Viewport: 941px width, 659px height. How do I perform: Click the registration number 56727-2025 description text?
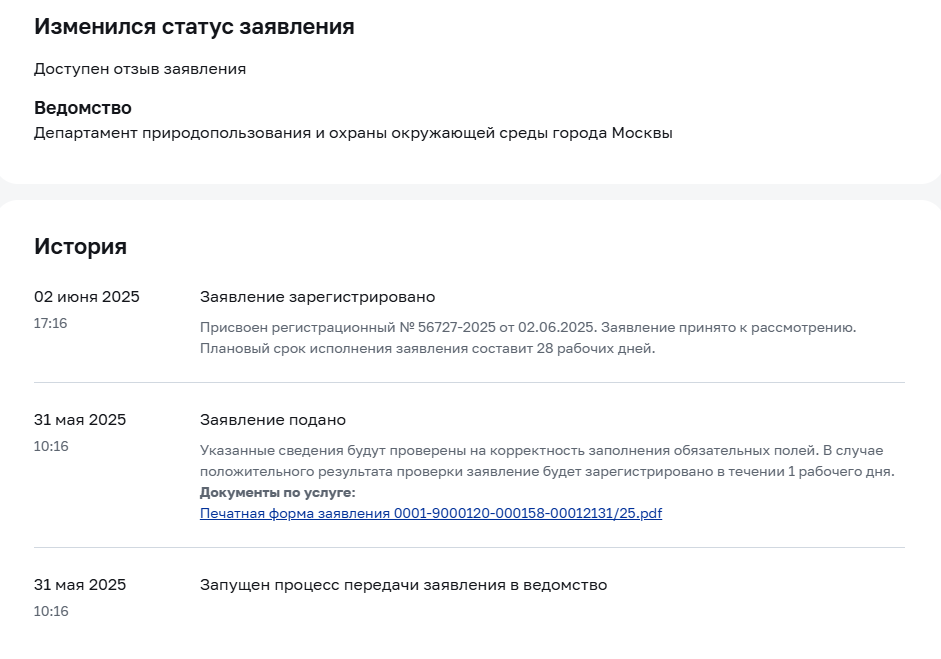point(528,328)
